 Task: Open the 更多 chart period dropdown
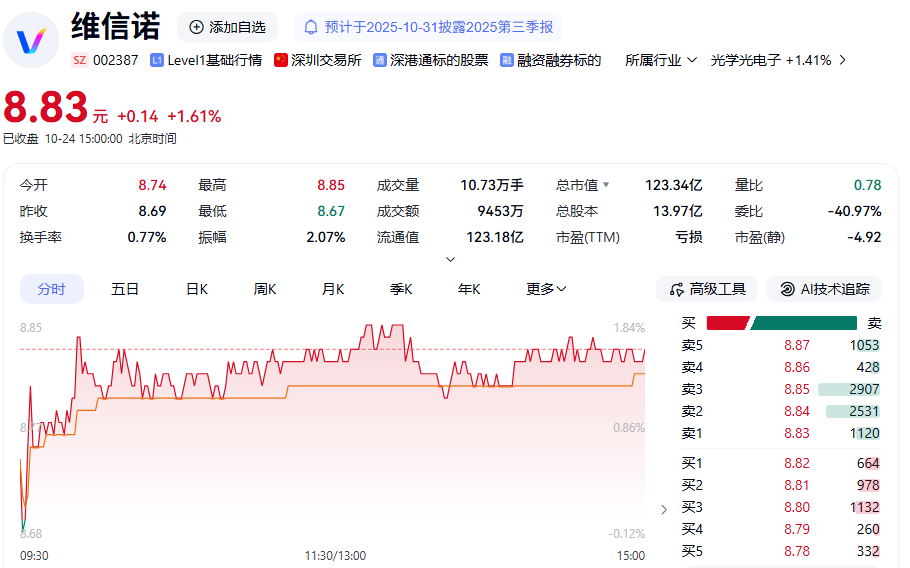pyautogui.click(x=547, y=289)
